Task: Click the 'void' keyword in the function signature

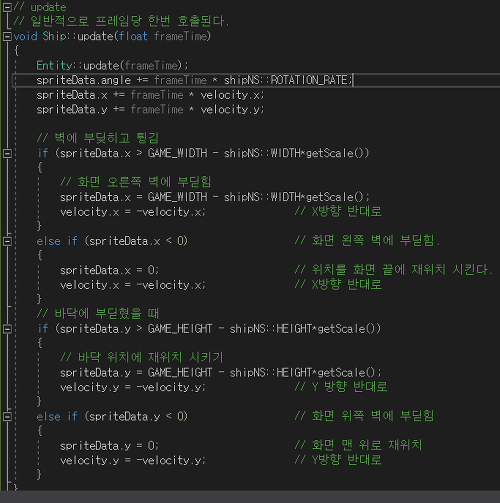Action: coord(26,36)
